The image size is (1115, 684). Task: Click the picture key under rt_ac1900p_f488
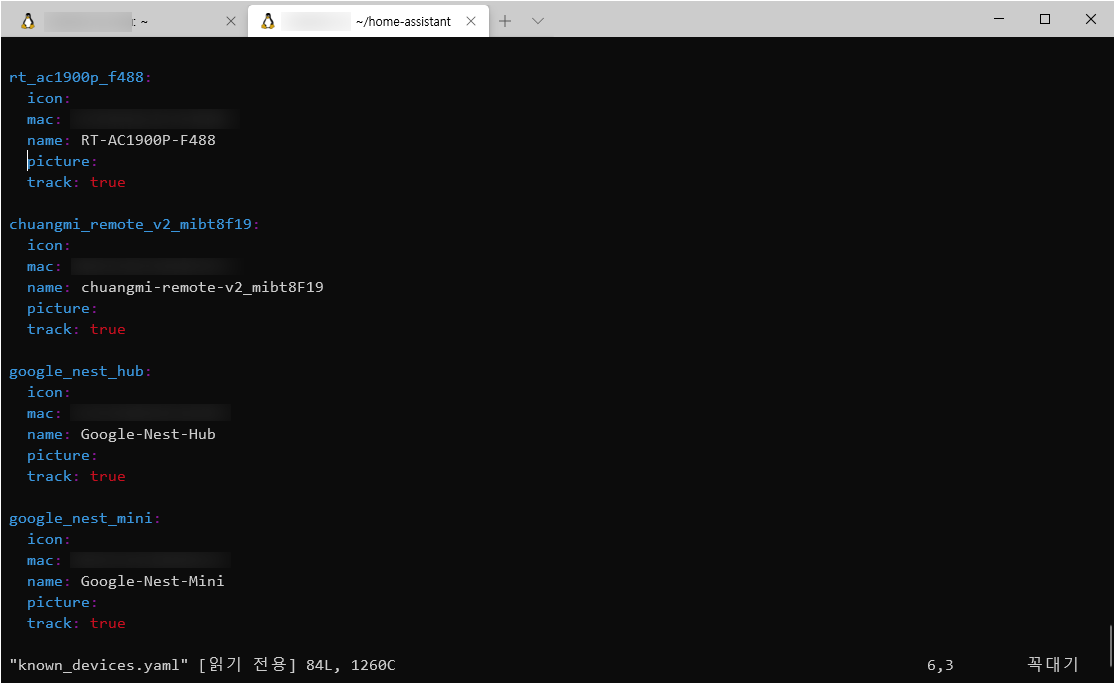pos(58,161)
